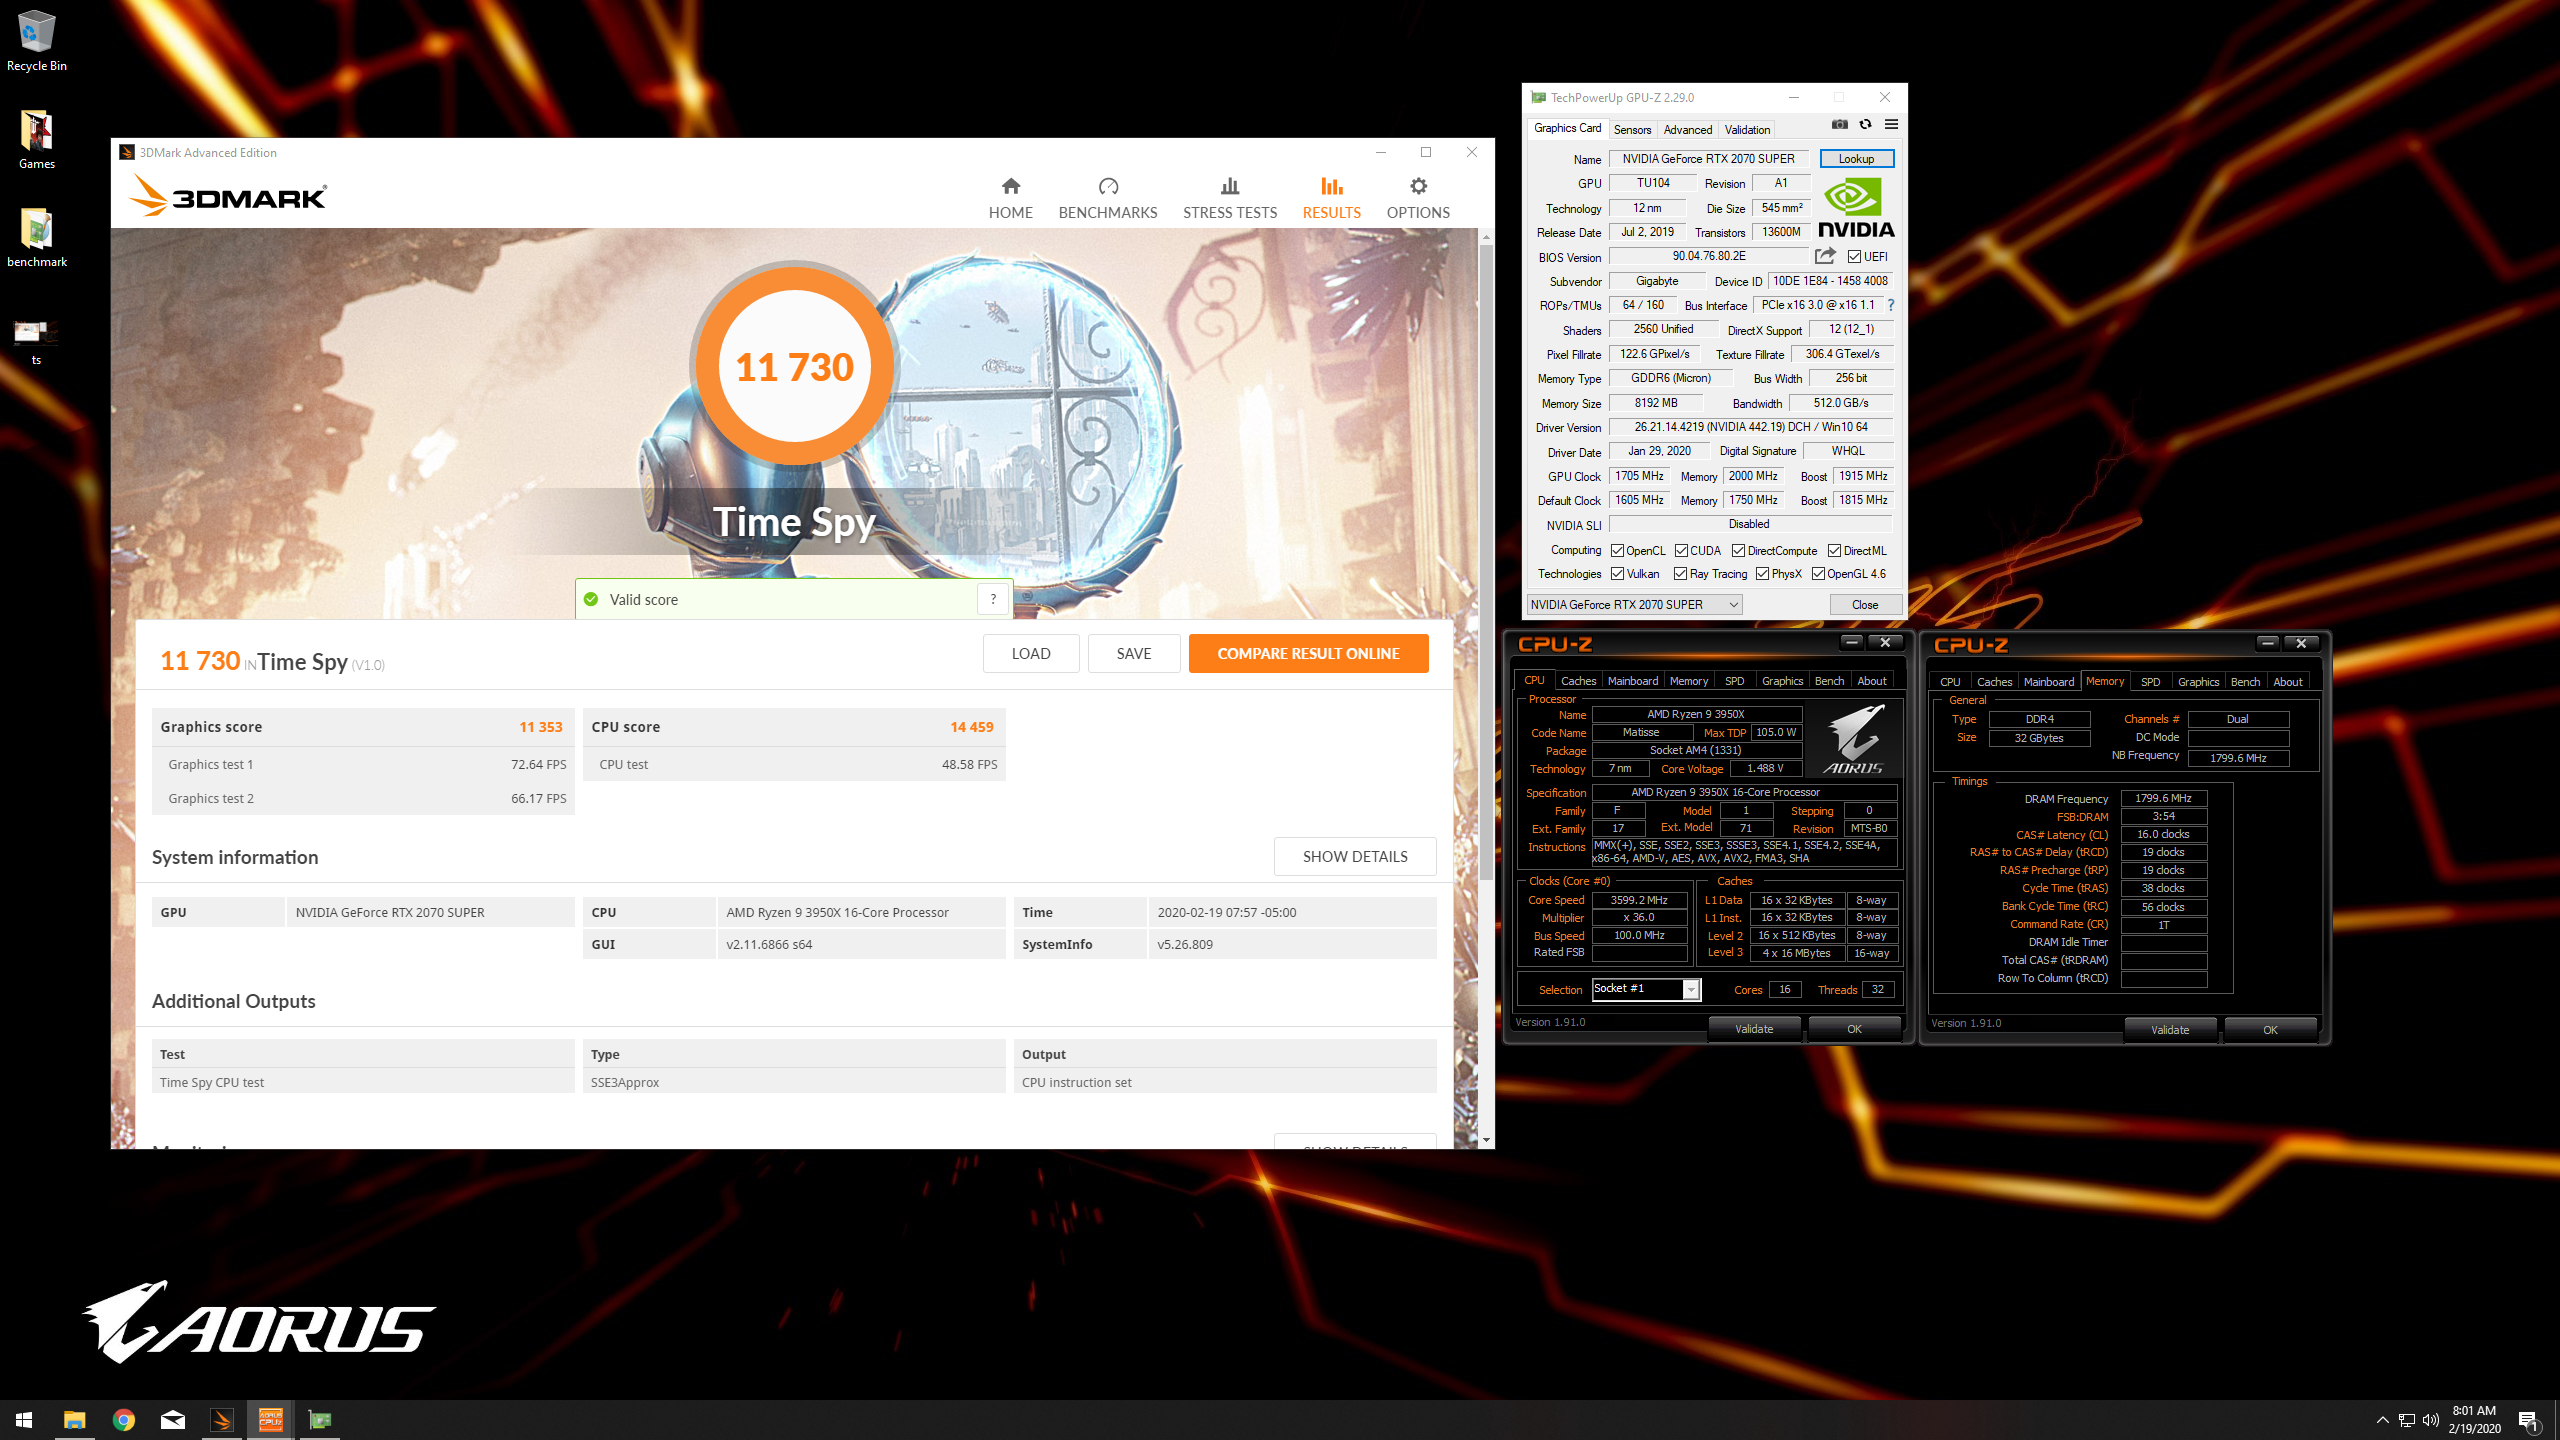Screen dimensions: 2560x1440
Task: Open Windows Start menu
Action: click(x=24, y=1420)
